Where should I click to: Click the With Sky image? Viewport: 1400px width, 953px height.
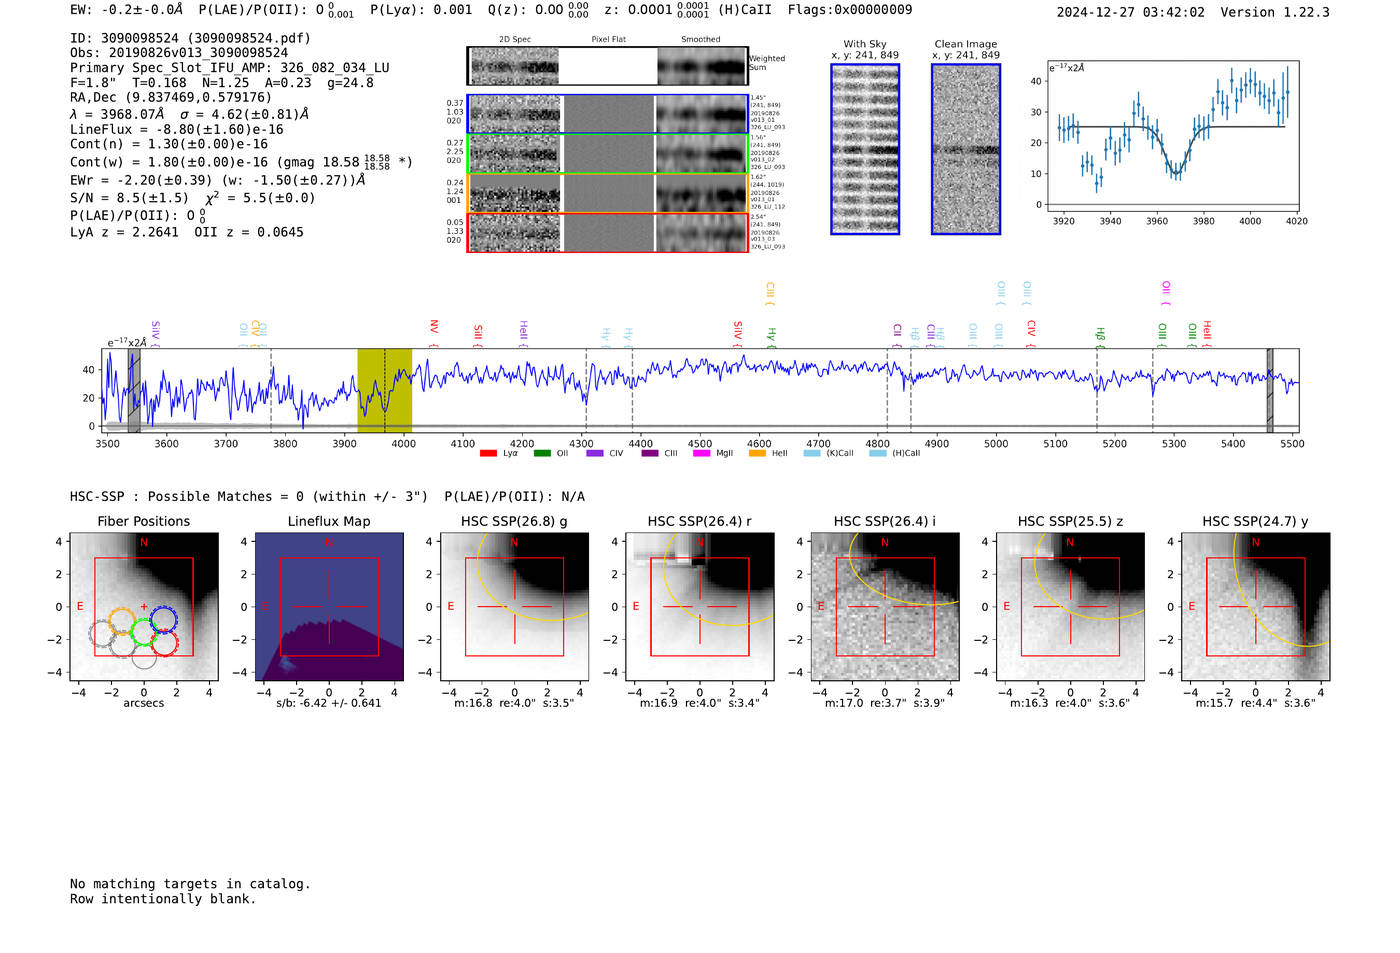pos(865,149)
